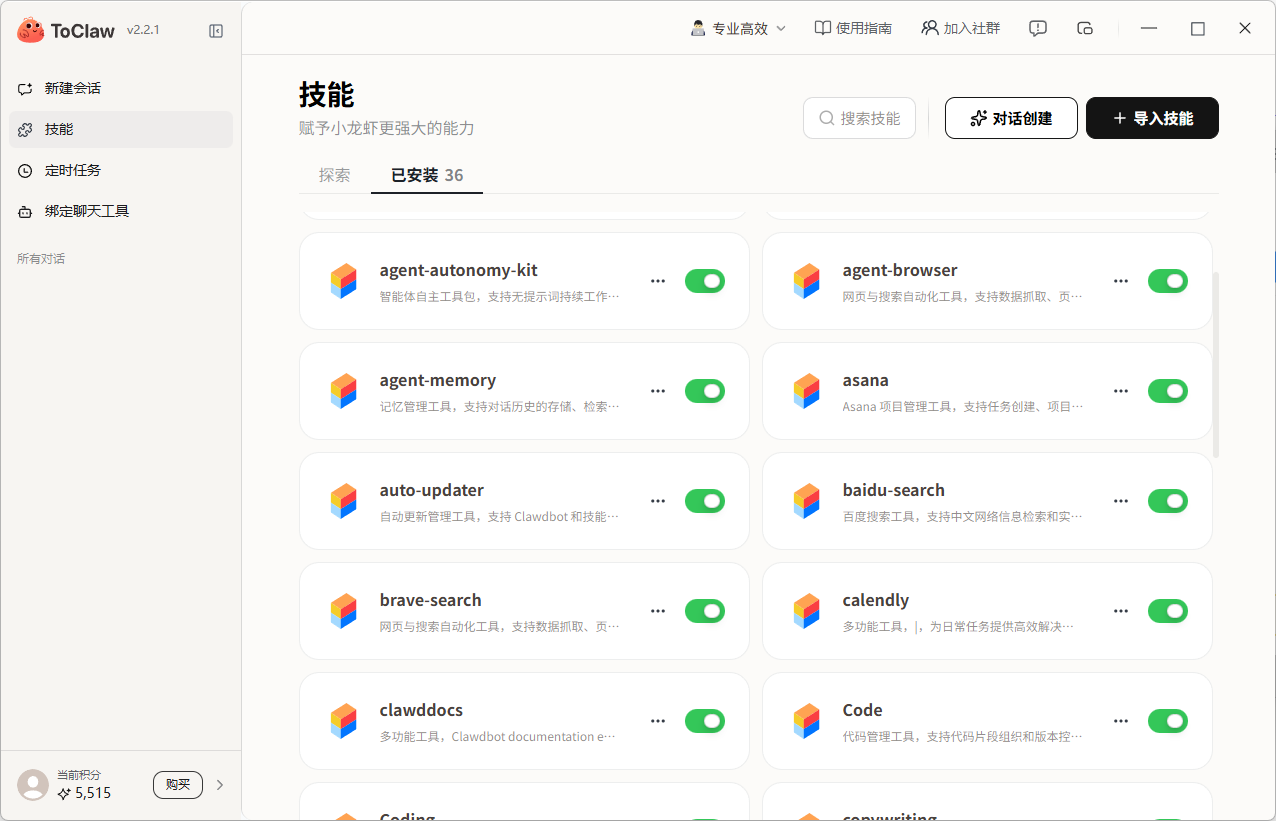Open more options for clawddocs

[658, 721]
